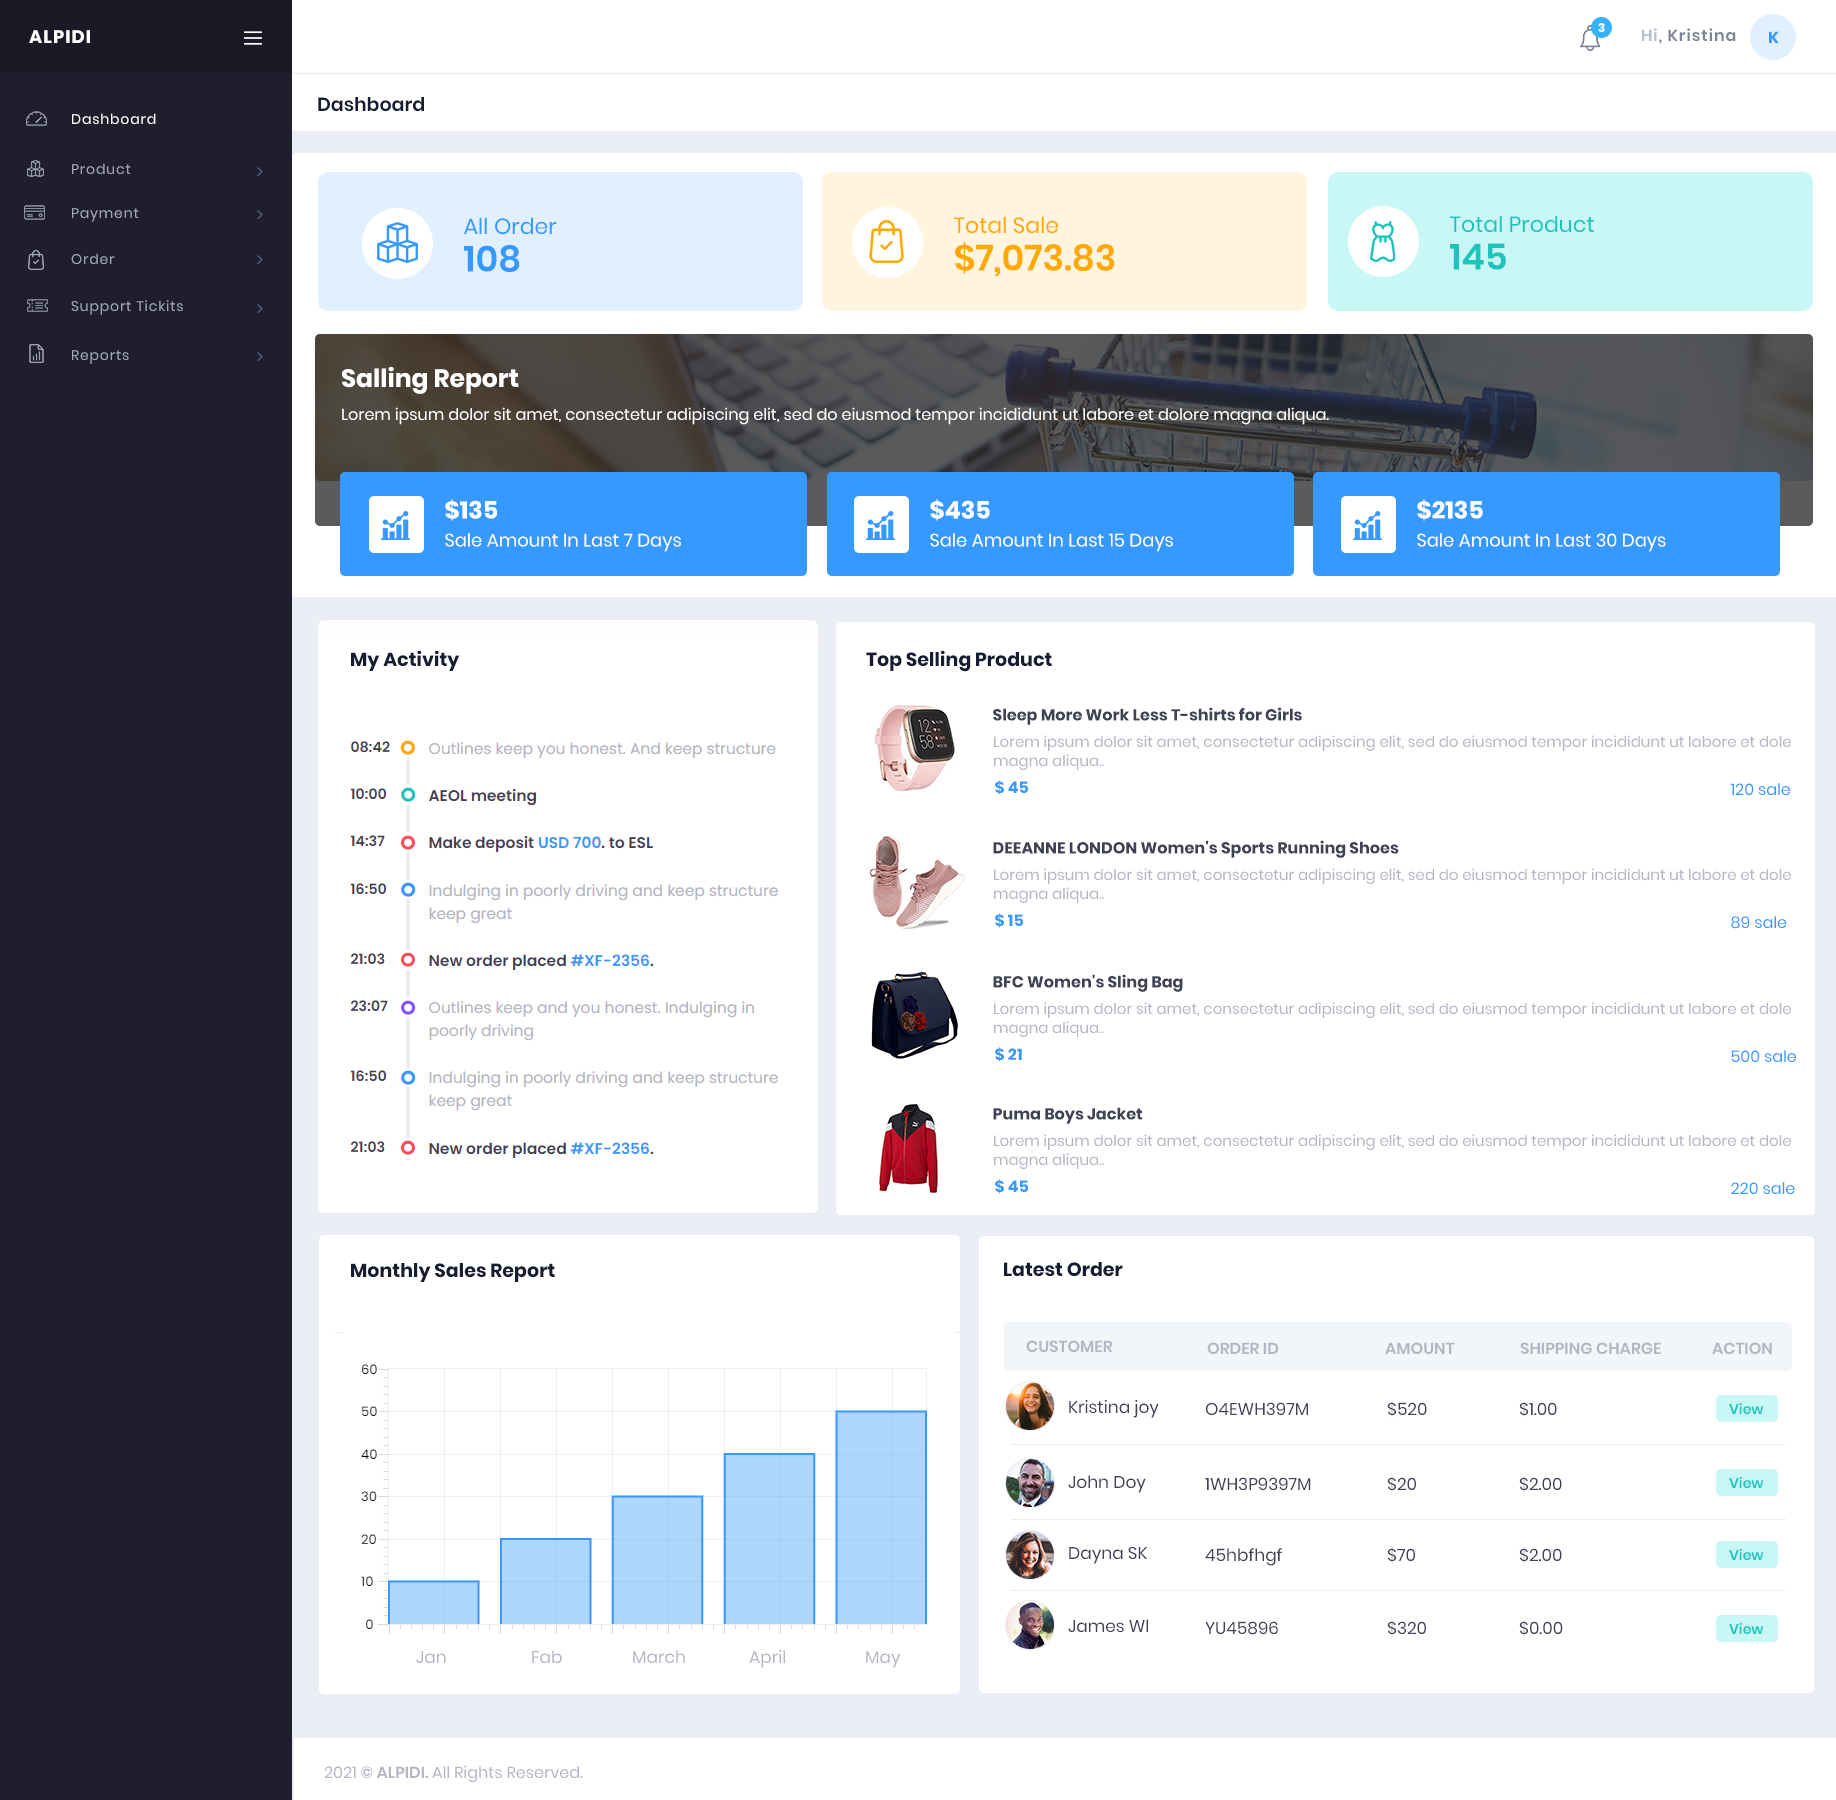The height and width of the screenshot is (1800, 1836).
Task: Select the May bar in sales chart
Action: 881,1517
